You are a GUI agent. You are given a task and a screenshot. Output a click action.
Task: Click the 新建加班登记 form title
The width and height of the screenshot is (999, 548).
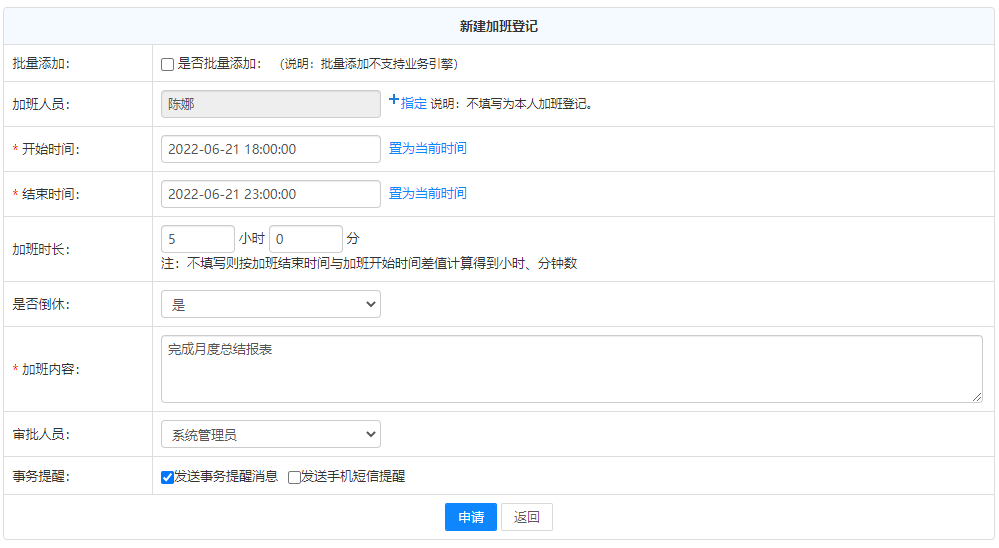coord(499,27)
